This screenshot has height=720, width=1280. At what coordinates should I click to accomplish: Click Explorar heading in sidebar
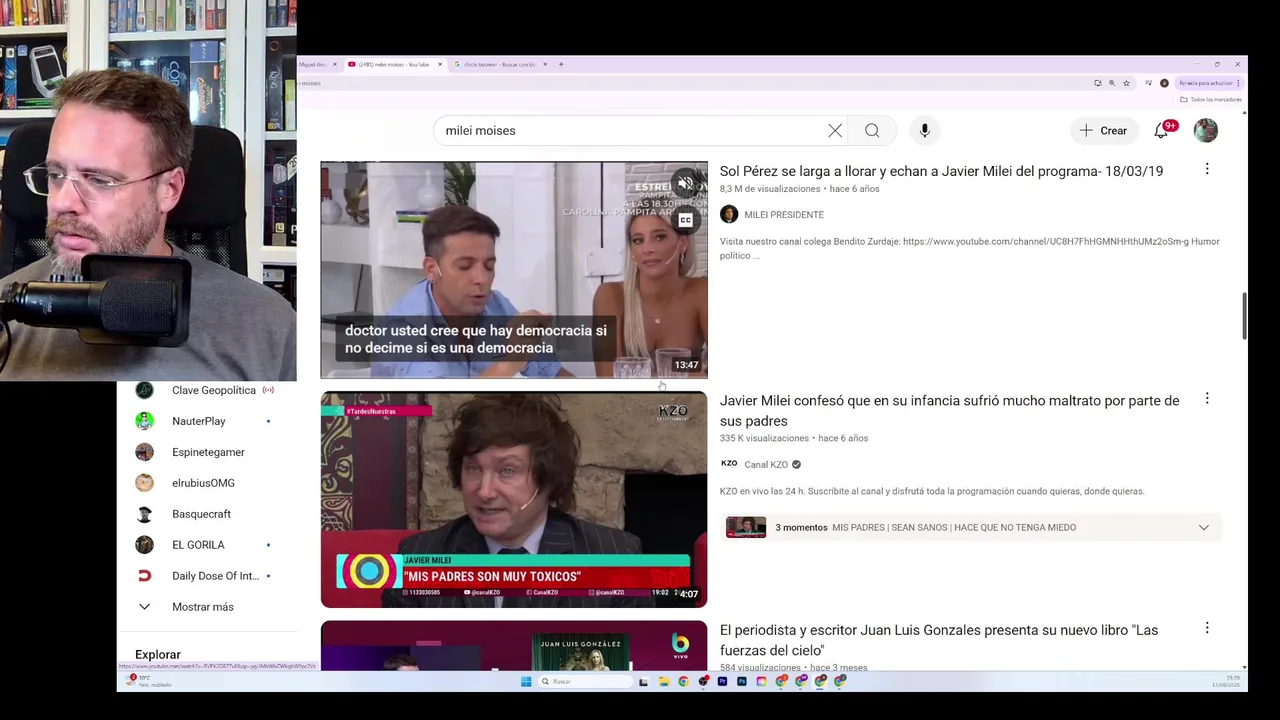158,654
